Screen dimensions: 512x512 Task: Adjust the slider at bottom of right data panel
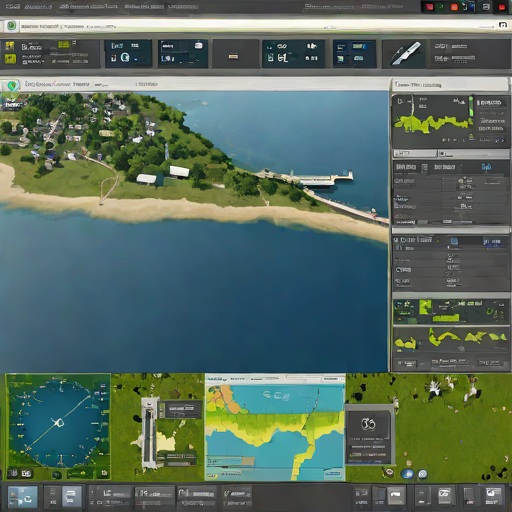pyautogui.click(x=457, y=222)
